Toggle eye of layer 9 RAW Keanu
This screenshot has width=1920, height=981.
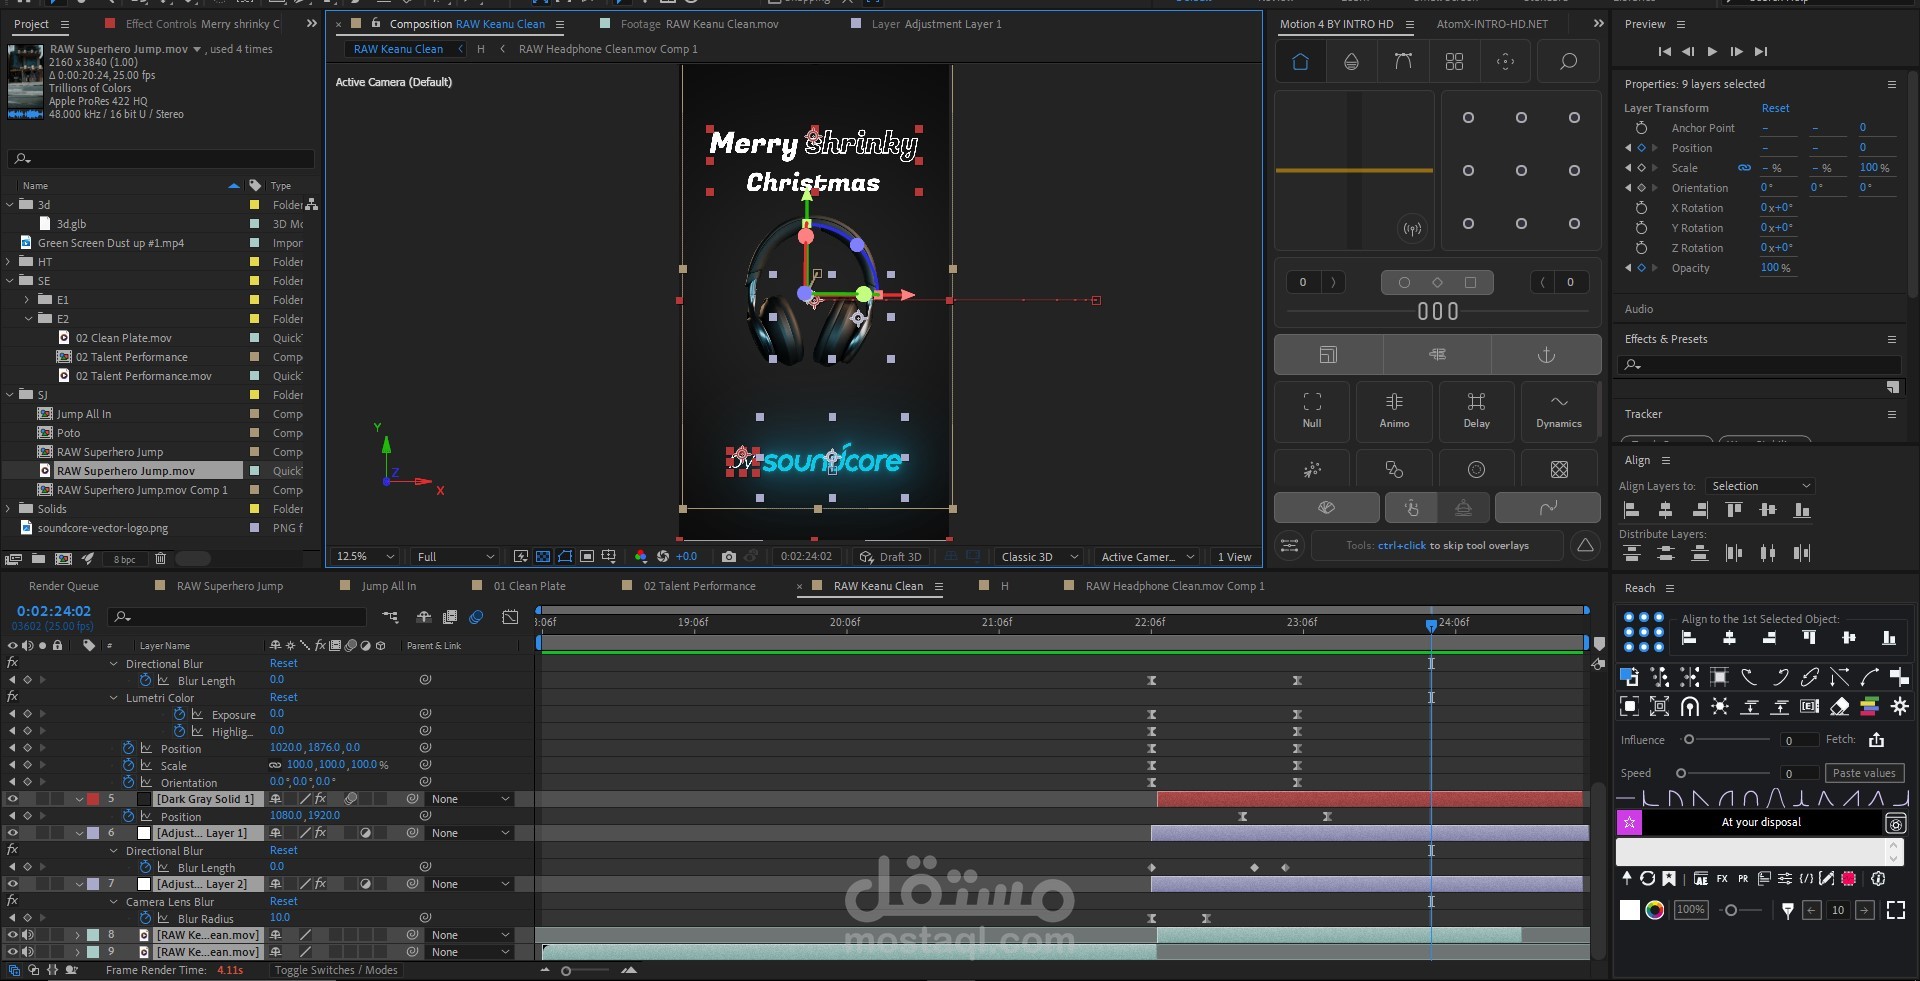(x=13, y=952)
